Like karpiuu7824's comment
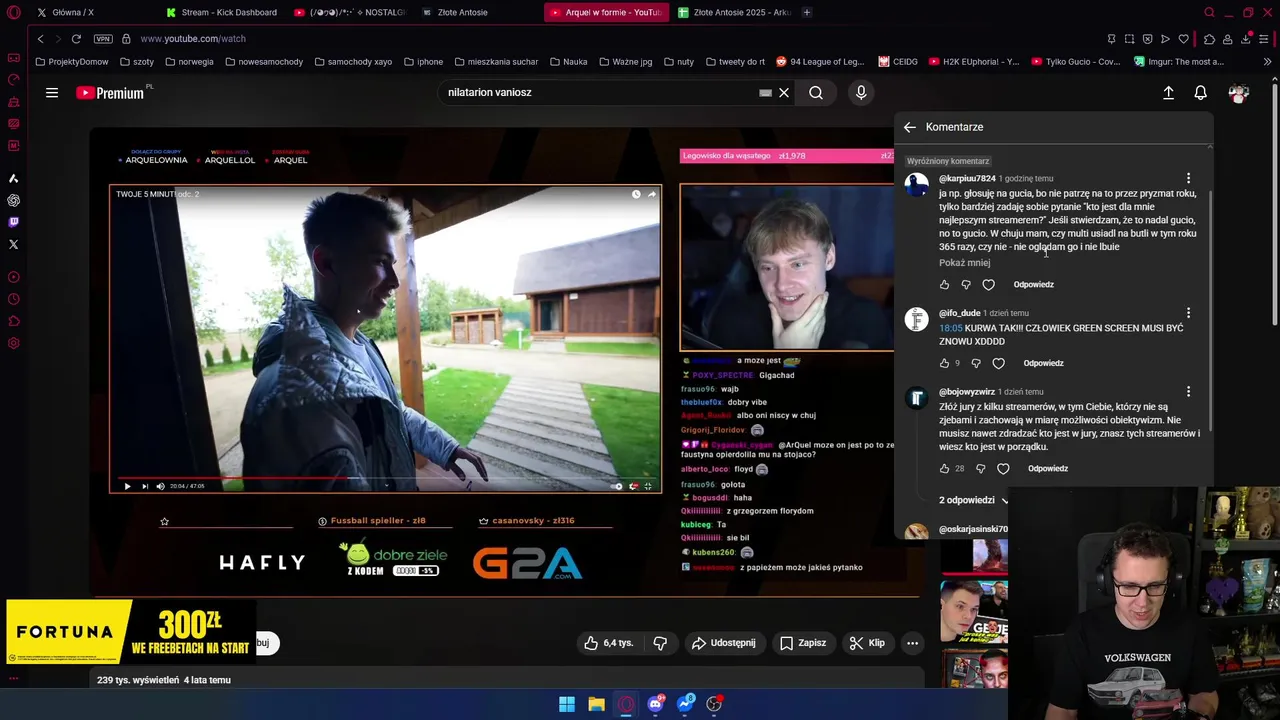 944,285
